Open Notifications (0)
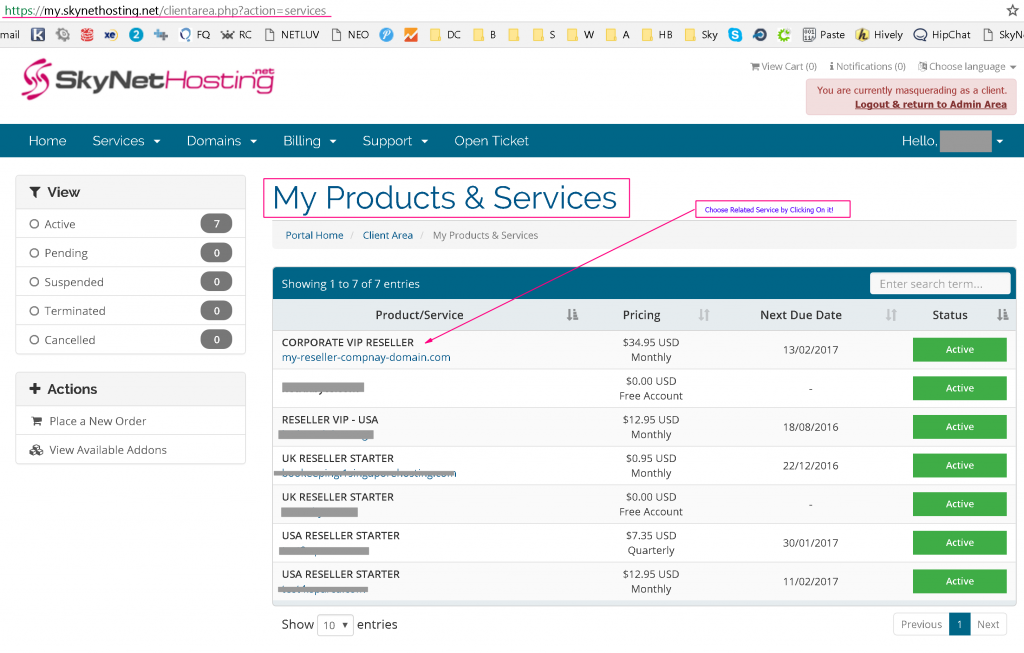The image size is (1024, 653). [867, 67]
